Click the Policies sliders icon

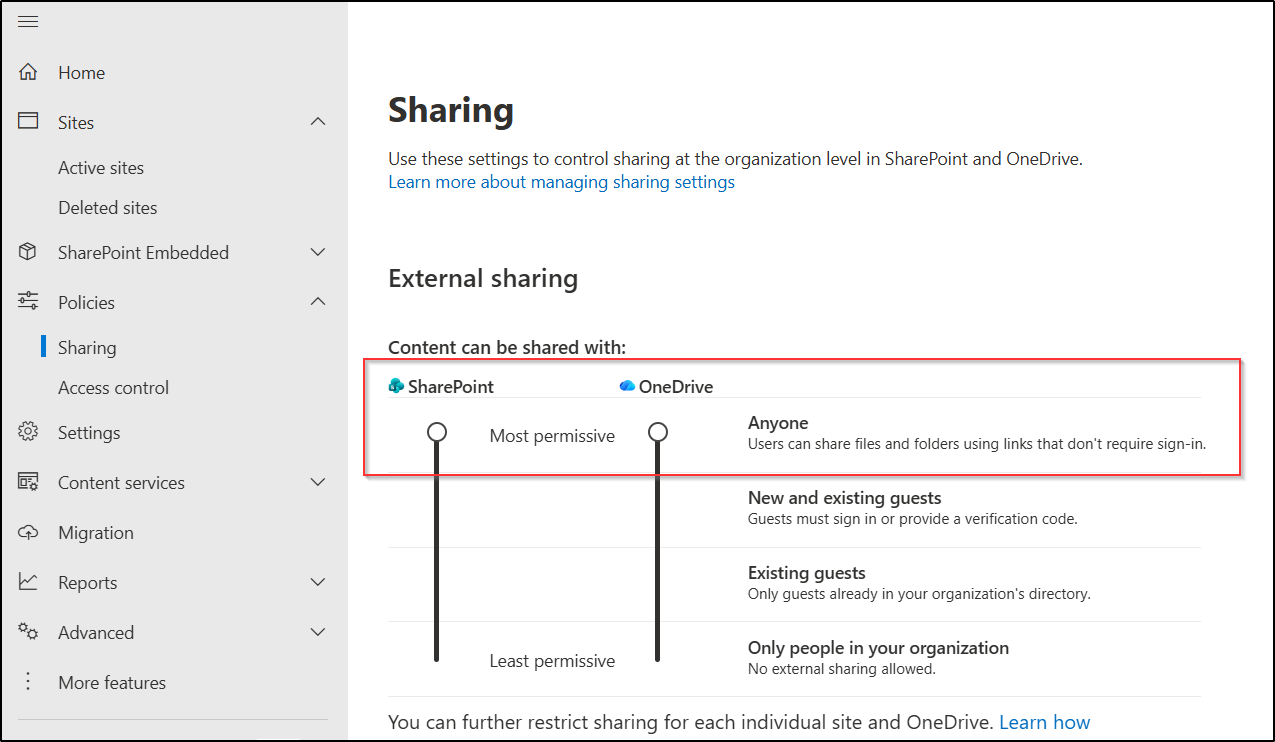[x=28, y=301]
